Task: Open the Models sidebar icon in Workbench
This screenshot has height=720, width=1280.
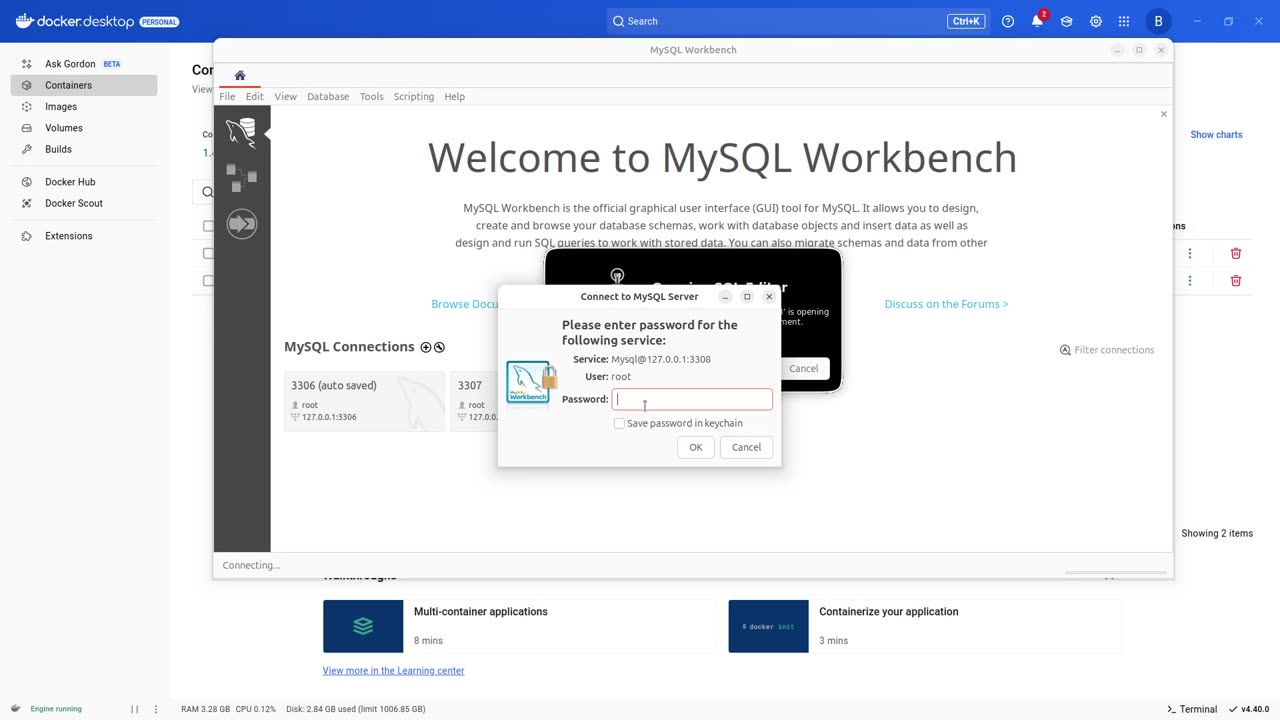Action: (x=241, y=178)
